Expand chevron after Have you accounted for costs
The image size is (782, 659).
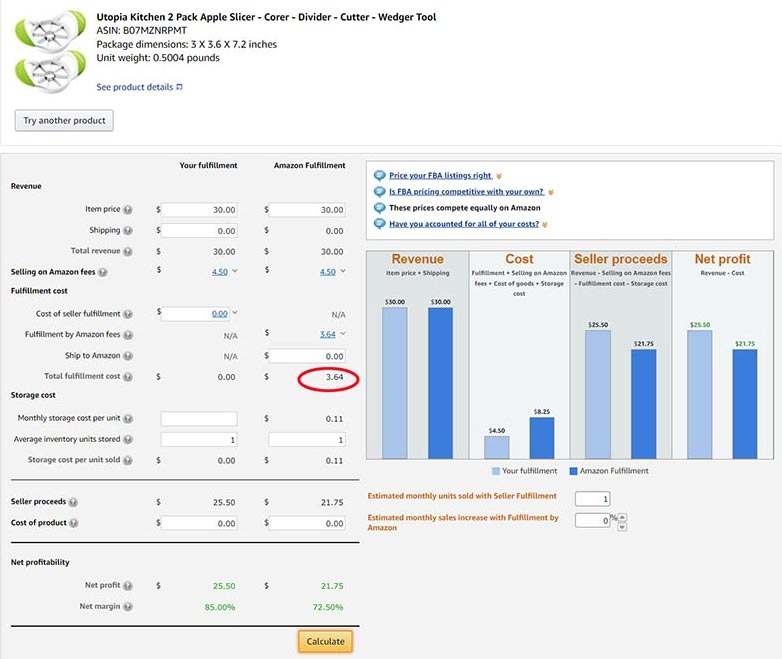(x=545, y=224)
